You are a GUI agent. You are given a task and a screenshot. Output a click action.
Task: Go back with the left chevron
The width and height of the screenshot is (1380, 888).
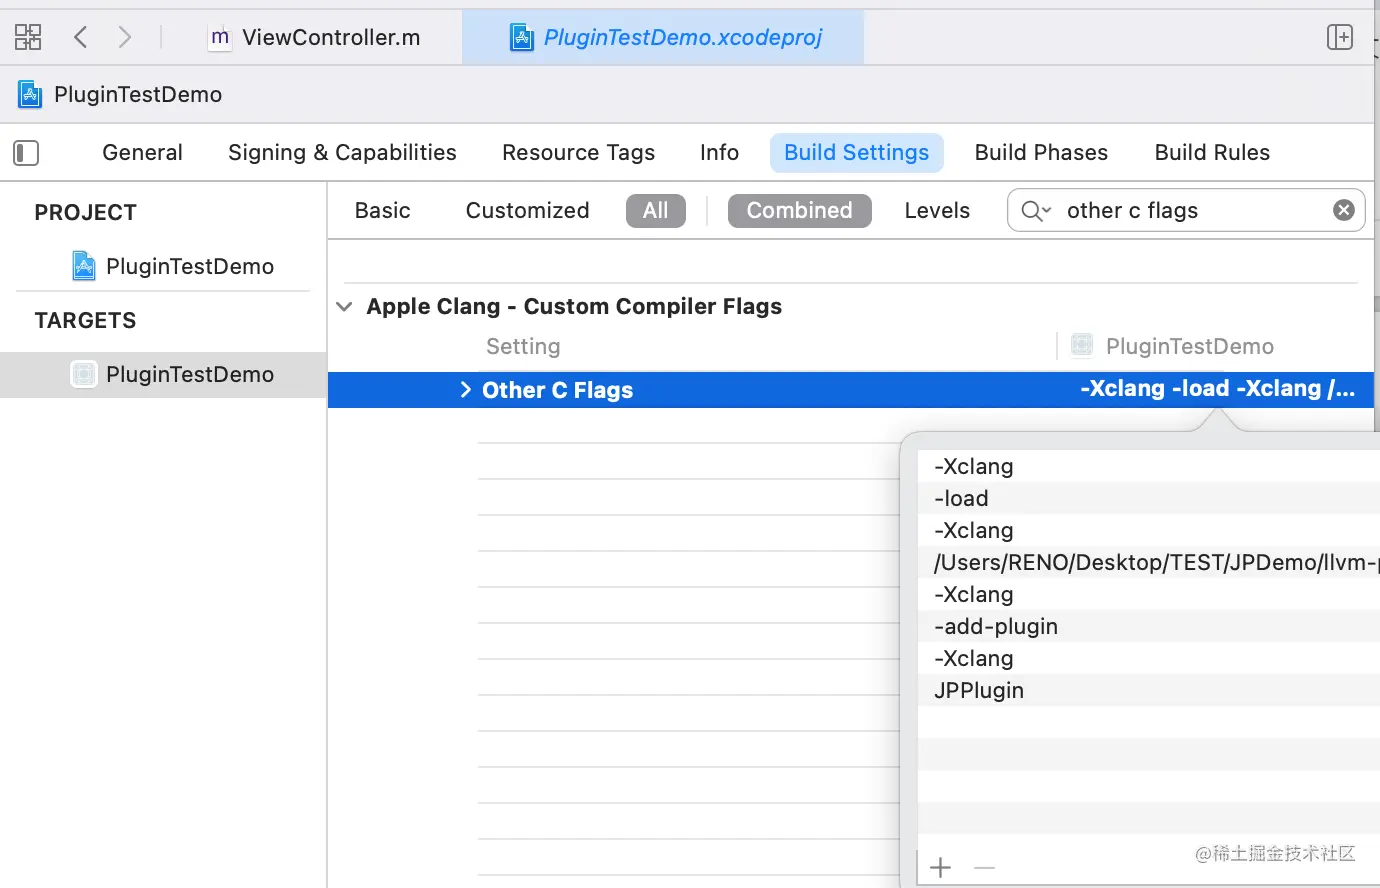[81, 37]
